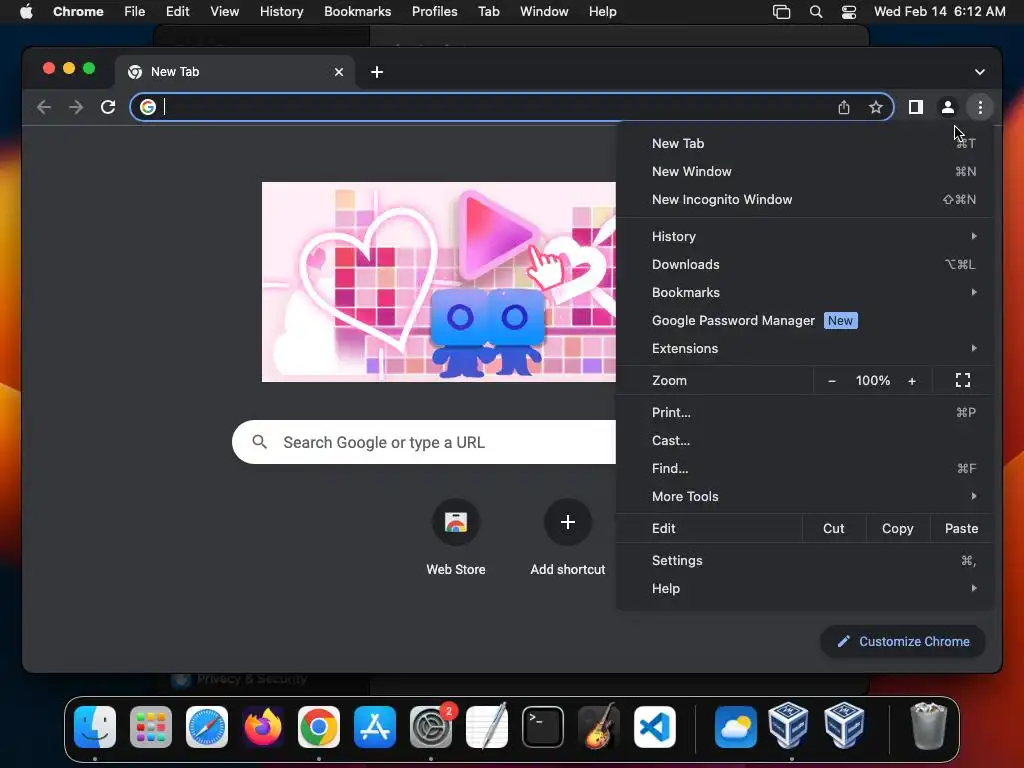Expand the Extensions submenu

(x=805, y=349)
